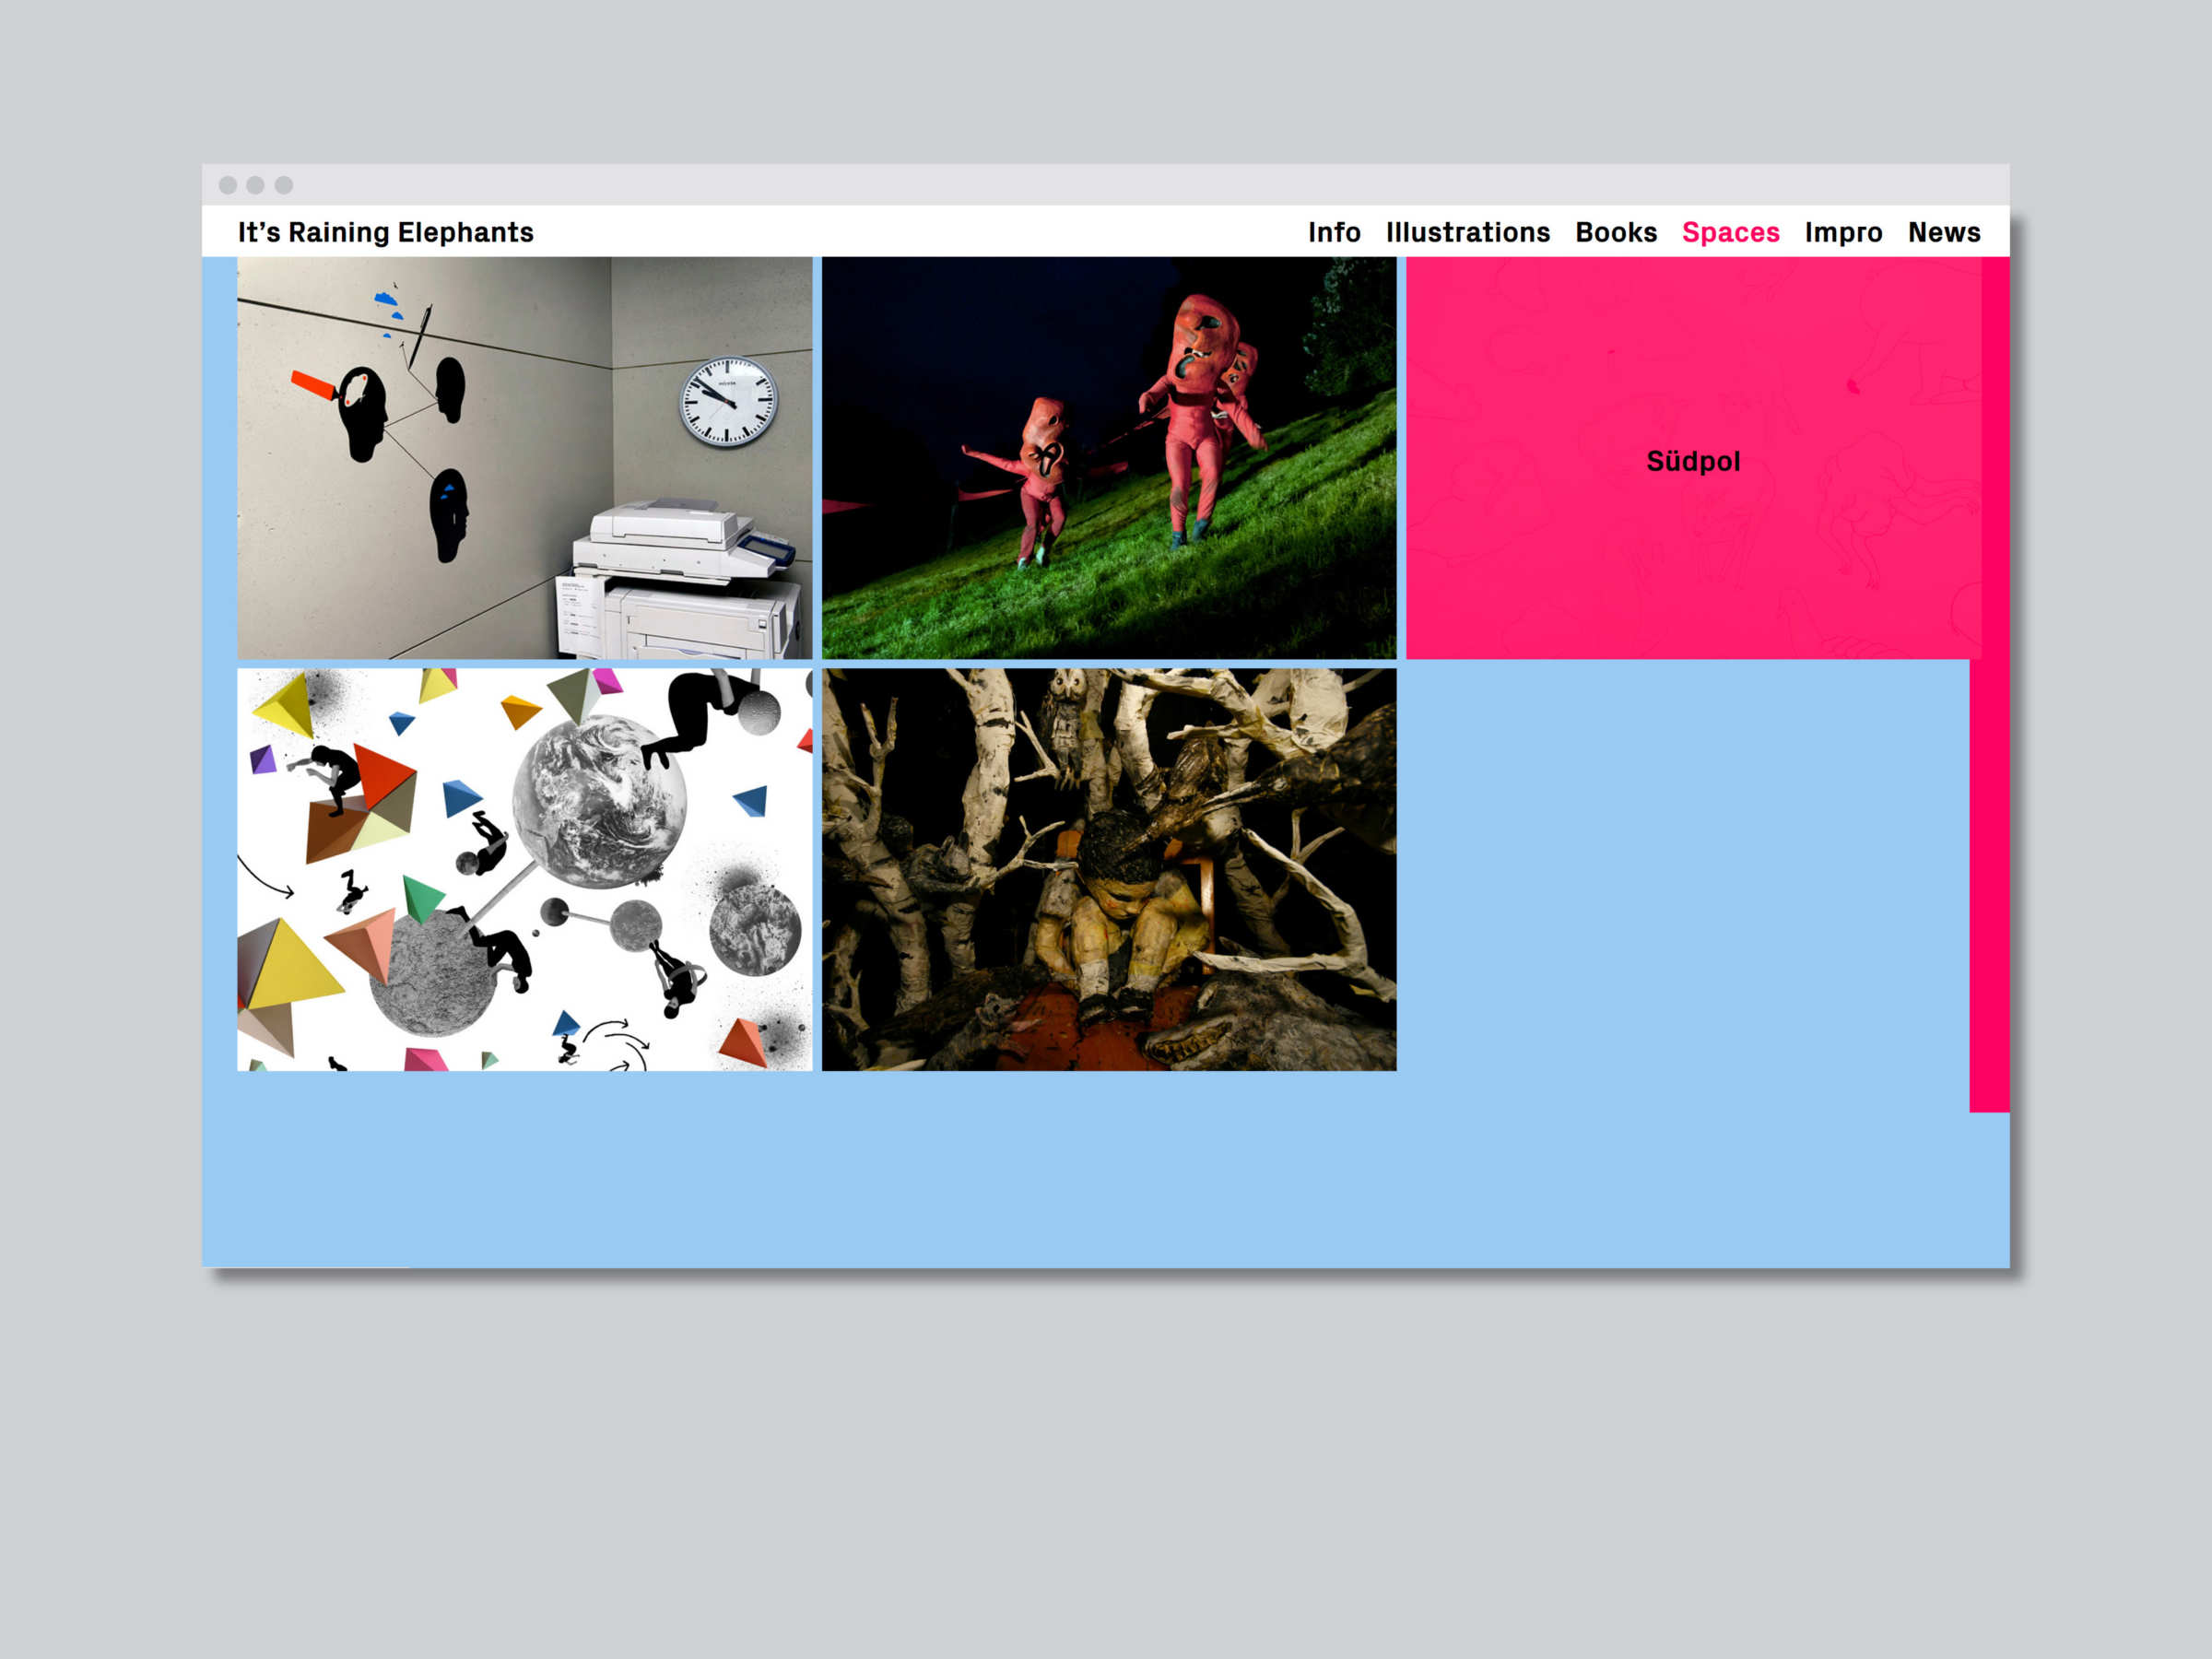This screenshot has width=2212, height=1659.
Task: Open the dark forest sculpture photo
Action: pyautogui.click(x=1108, y=869)
